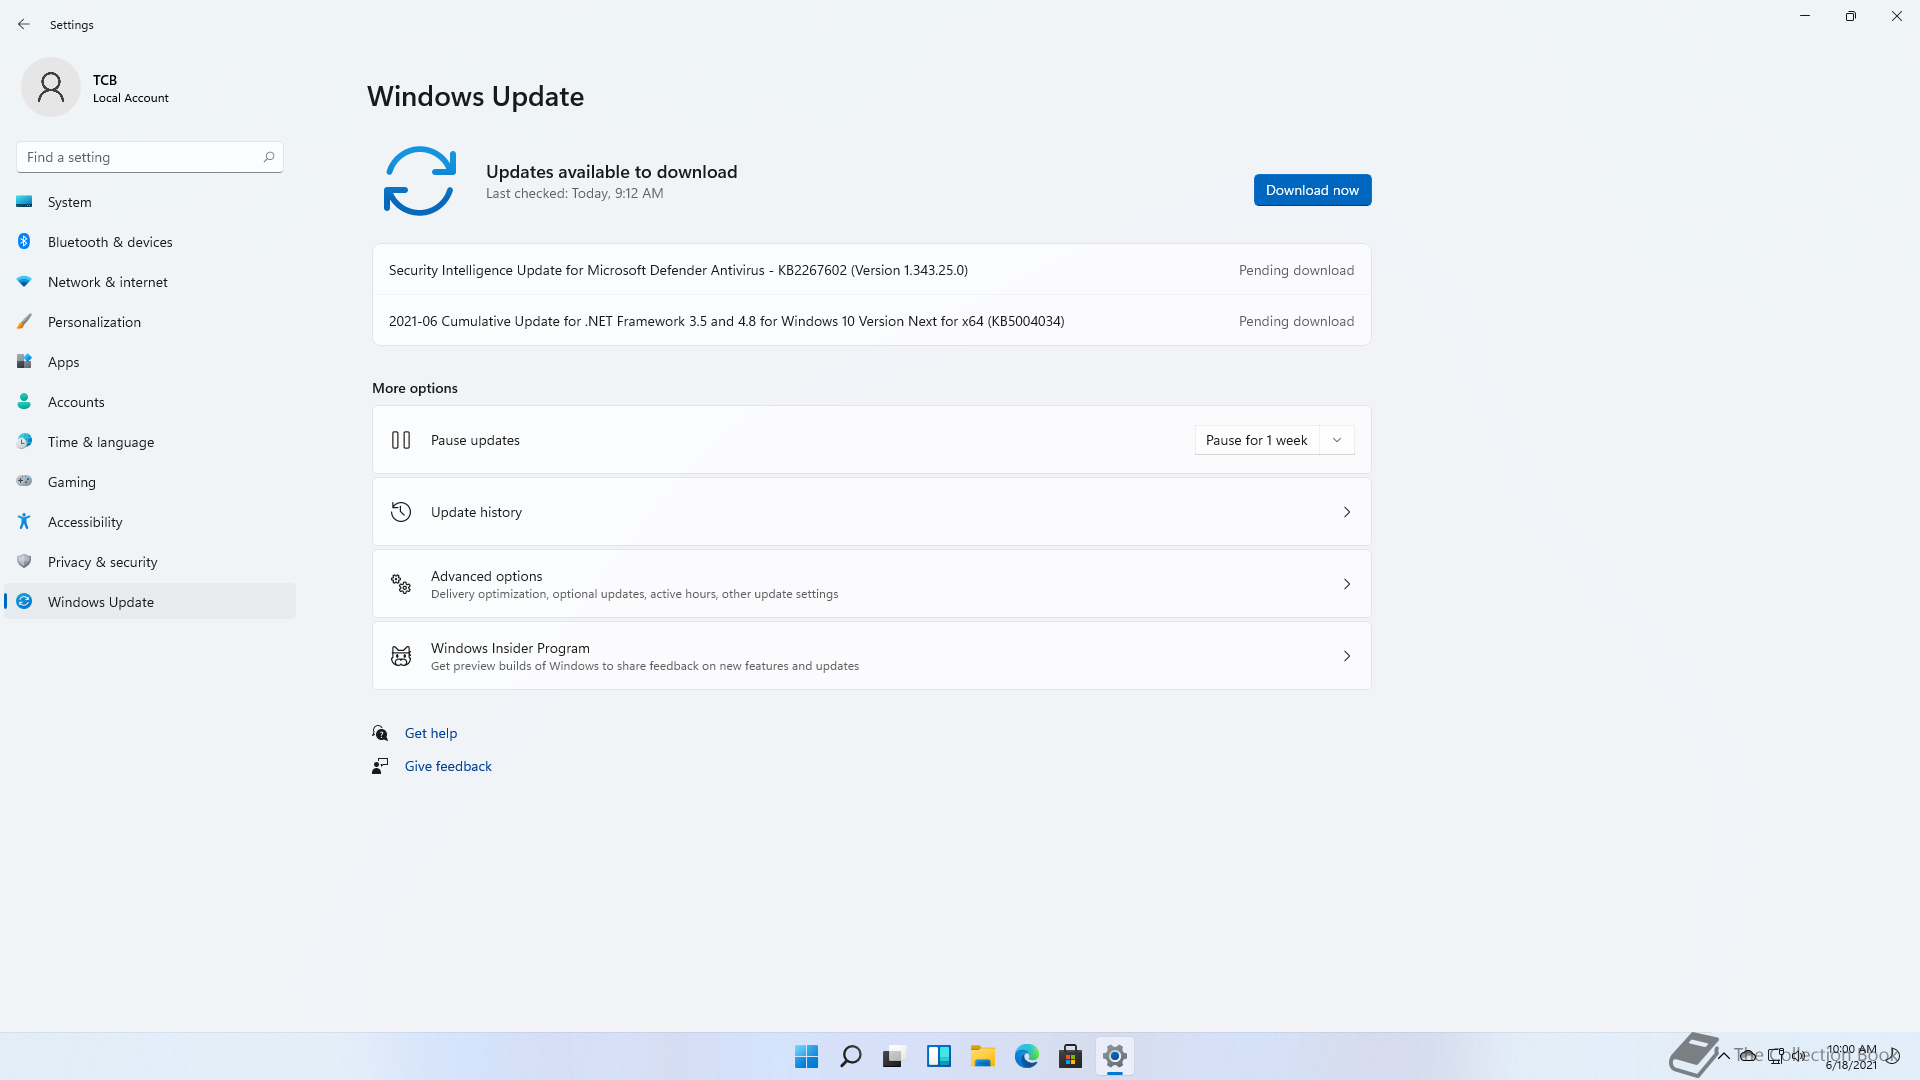1920x1080 pixels.
Task: Click the KB5004034 .NET Framework update entry
Action: (872, 321)
